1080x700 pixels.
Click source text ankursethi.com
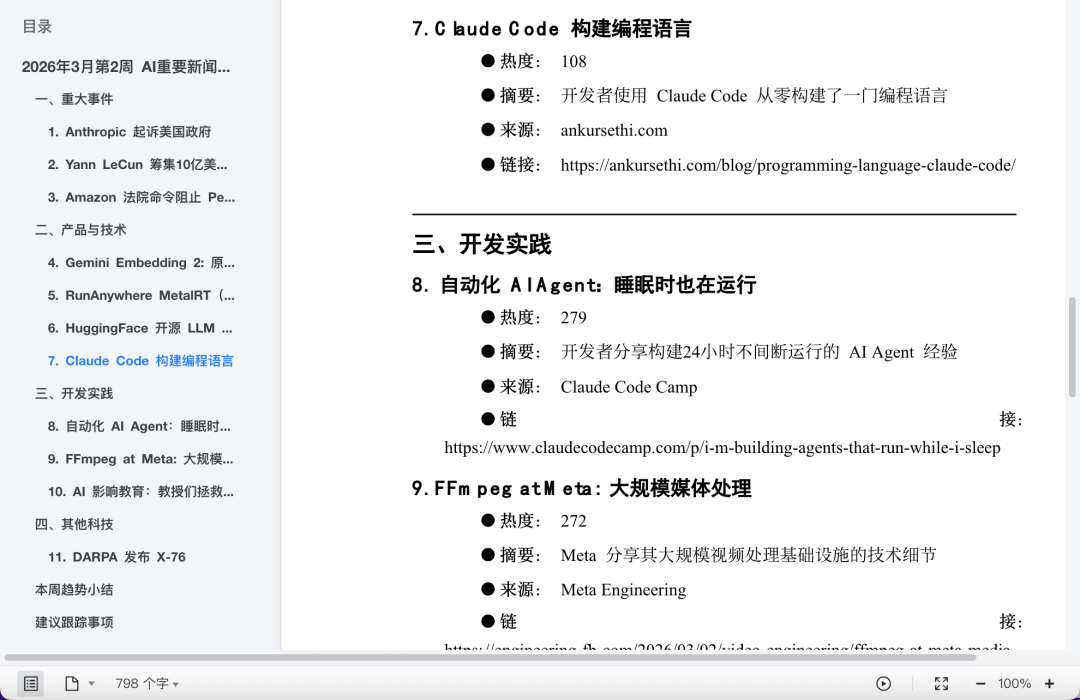[x=614, y=130]
